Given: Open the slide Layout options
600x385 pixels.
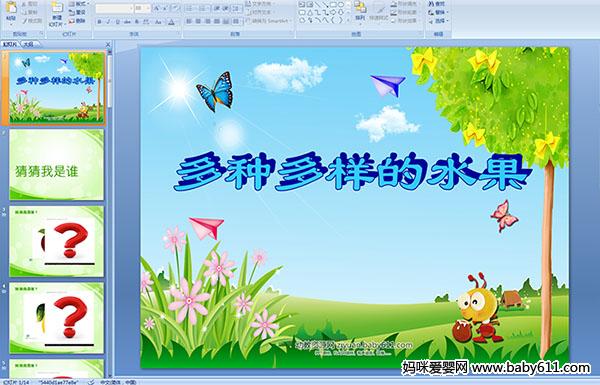Looking at the screenshot, I should pyautogui.click(x=79, y=4).
